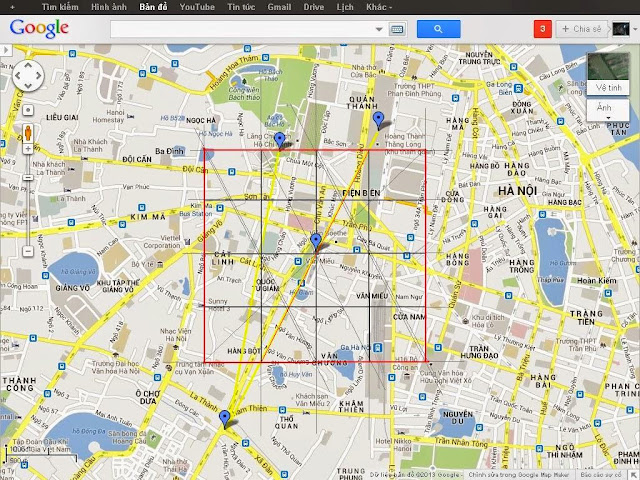Screen dimensions: 640x480
Task: Click the Khách sạn Văn Miếu 2 label
Action: click(x=313, y=400)
